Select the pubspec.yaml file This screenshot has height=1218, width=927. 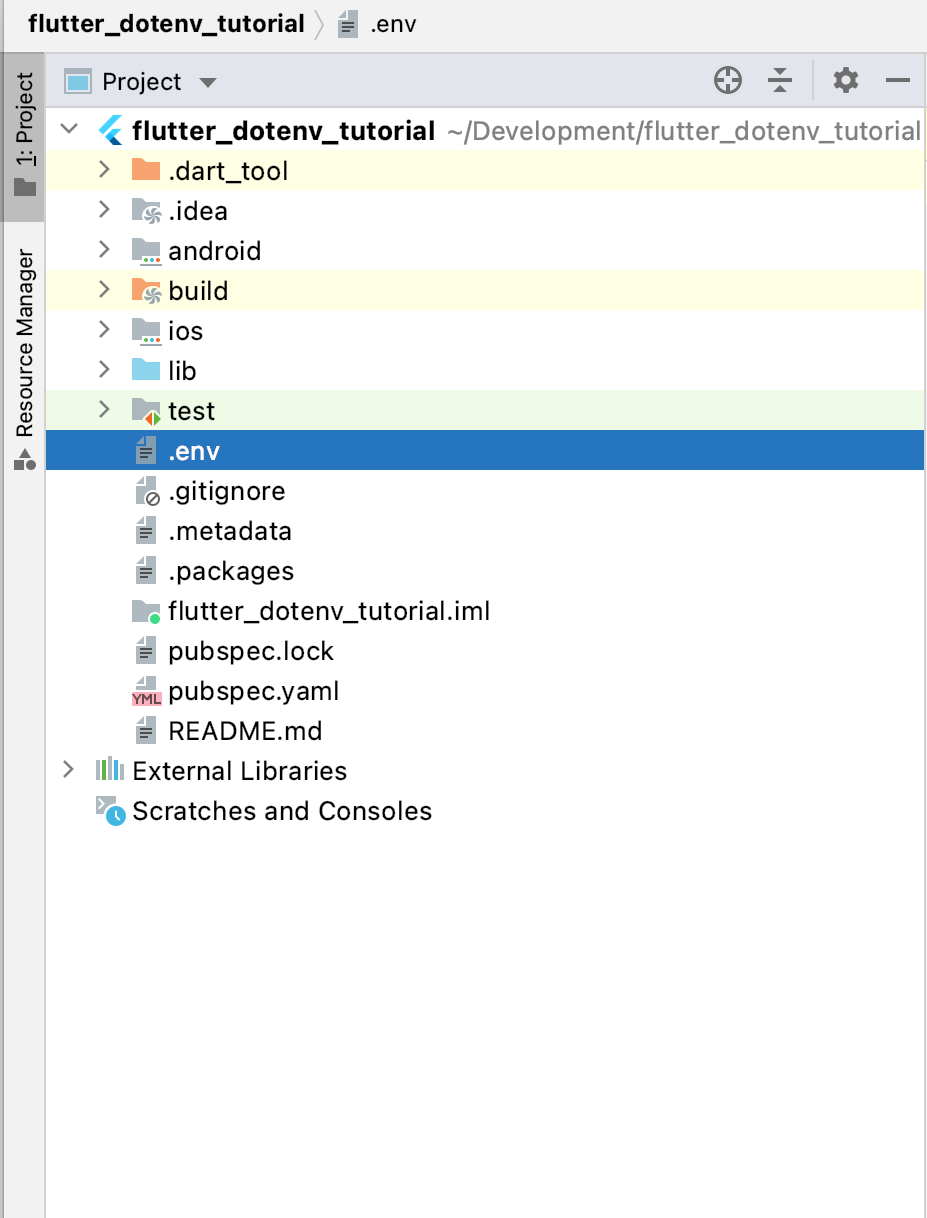coord(254,691)
